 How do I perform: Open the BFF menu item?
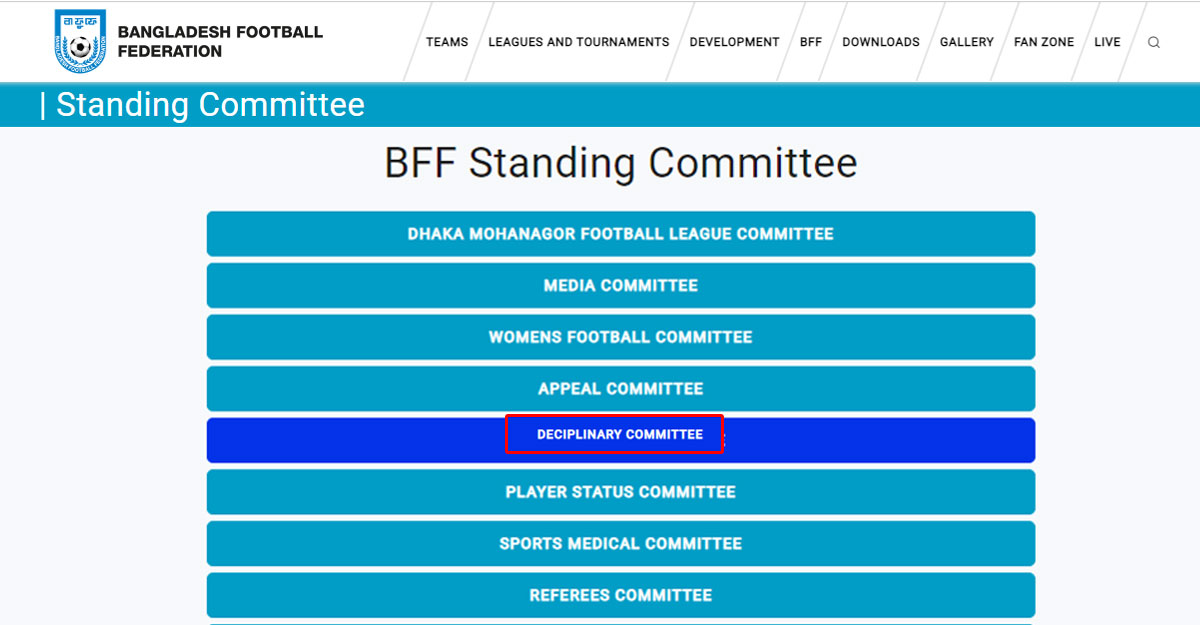click(x=810, y=42)
